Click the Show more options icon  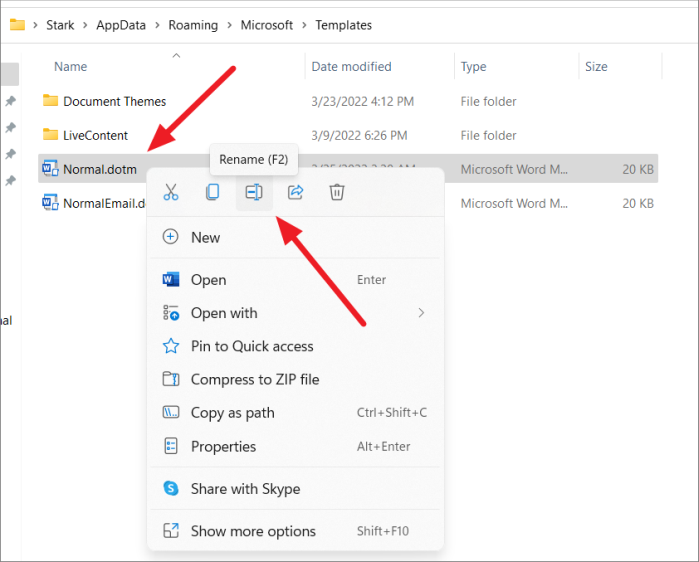(171, 530)
